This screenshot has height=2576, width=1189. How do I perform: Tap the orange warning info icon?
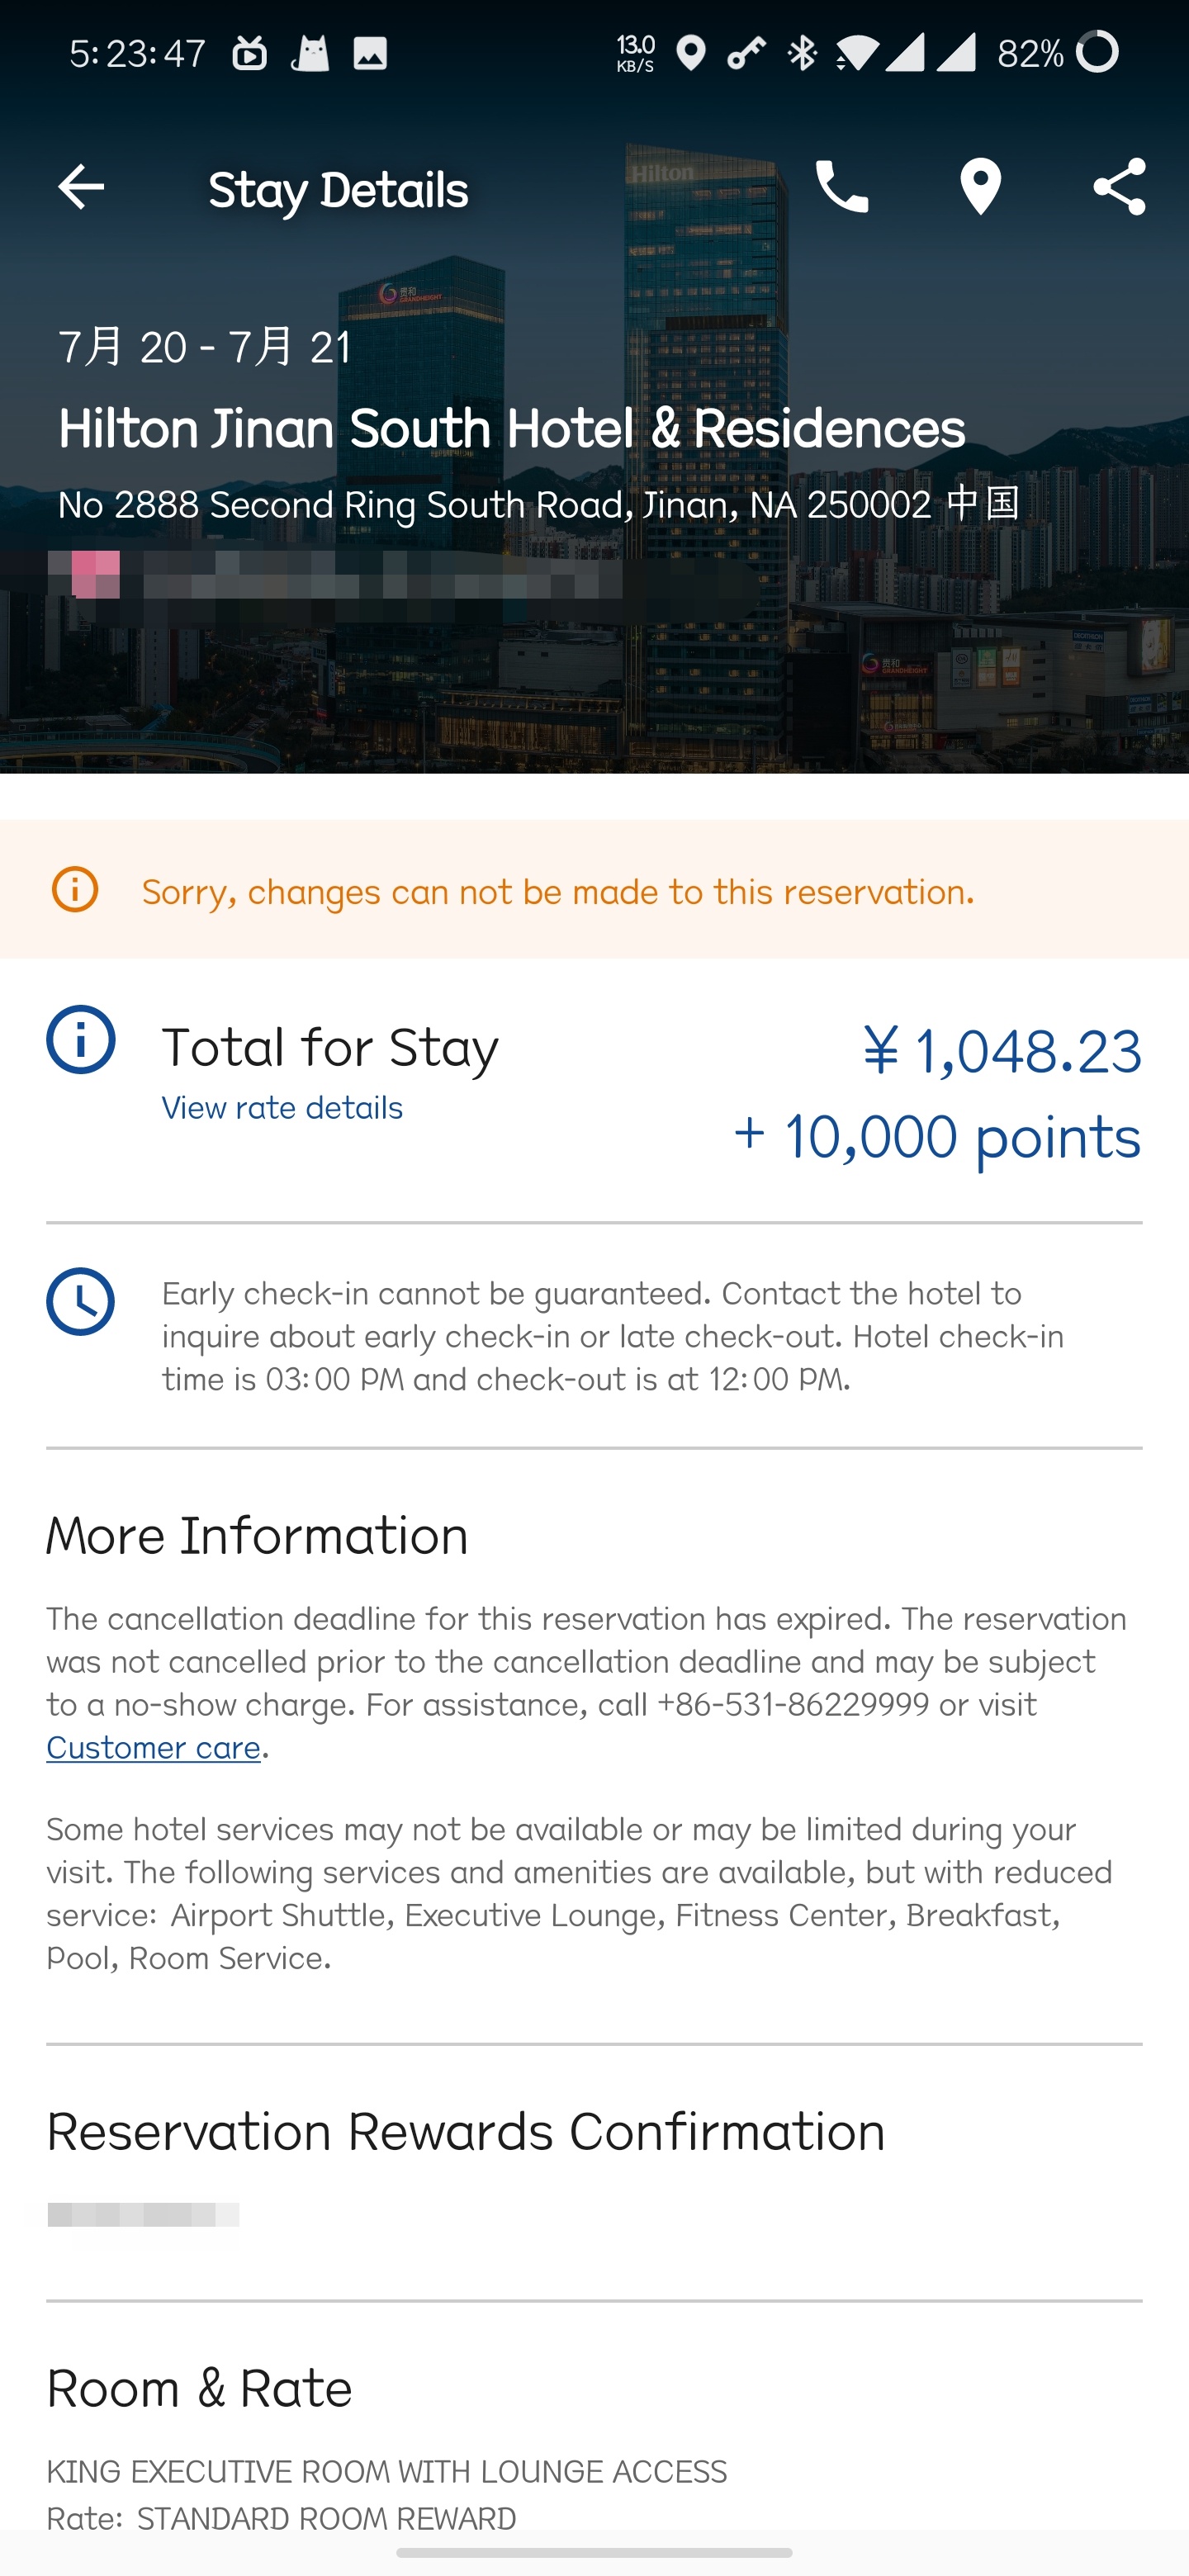point(75,890)
